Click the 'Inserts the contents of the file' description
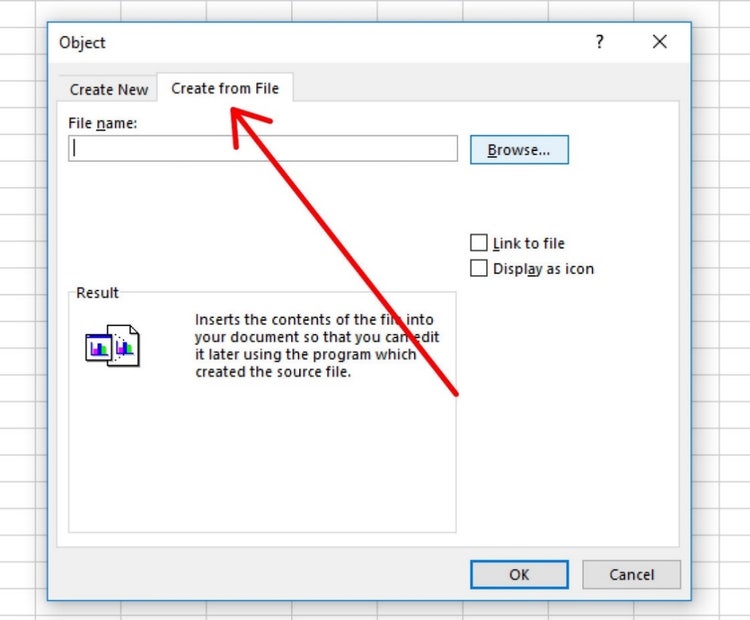The width and height of the screenshot is (750, 620). pos(316,345)
